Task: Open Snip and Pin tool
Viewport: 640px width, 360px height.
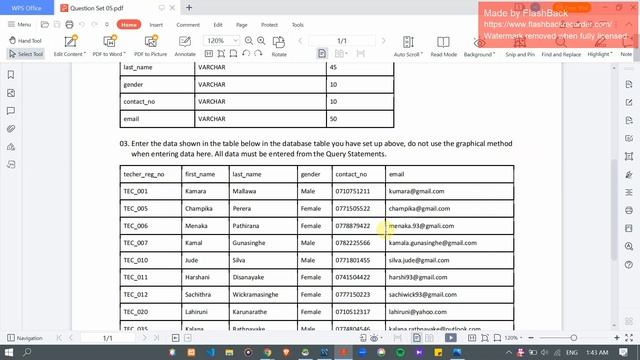Action: [x=520, y=46]
